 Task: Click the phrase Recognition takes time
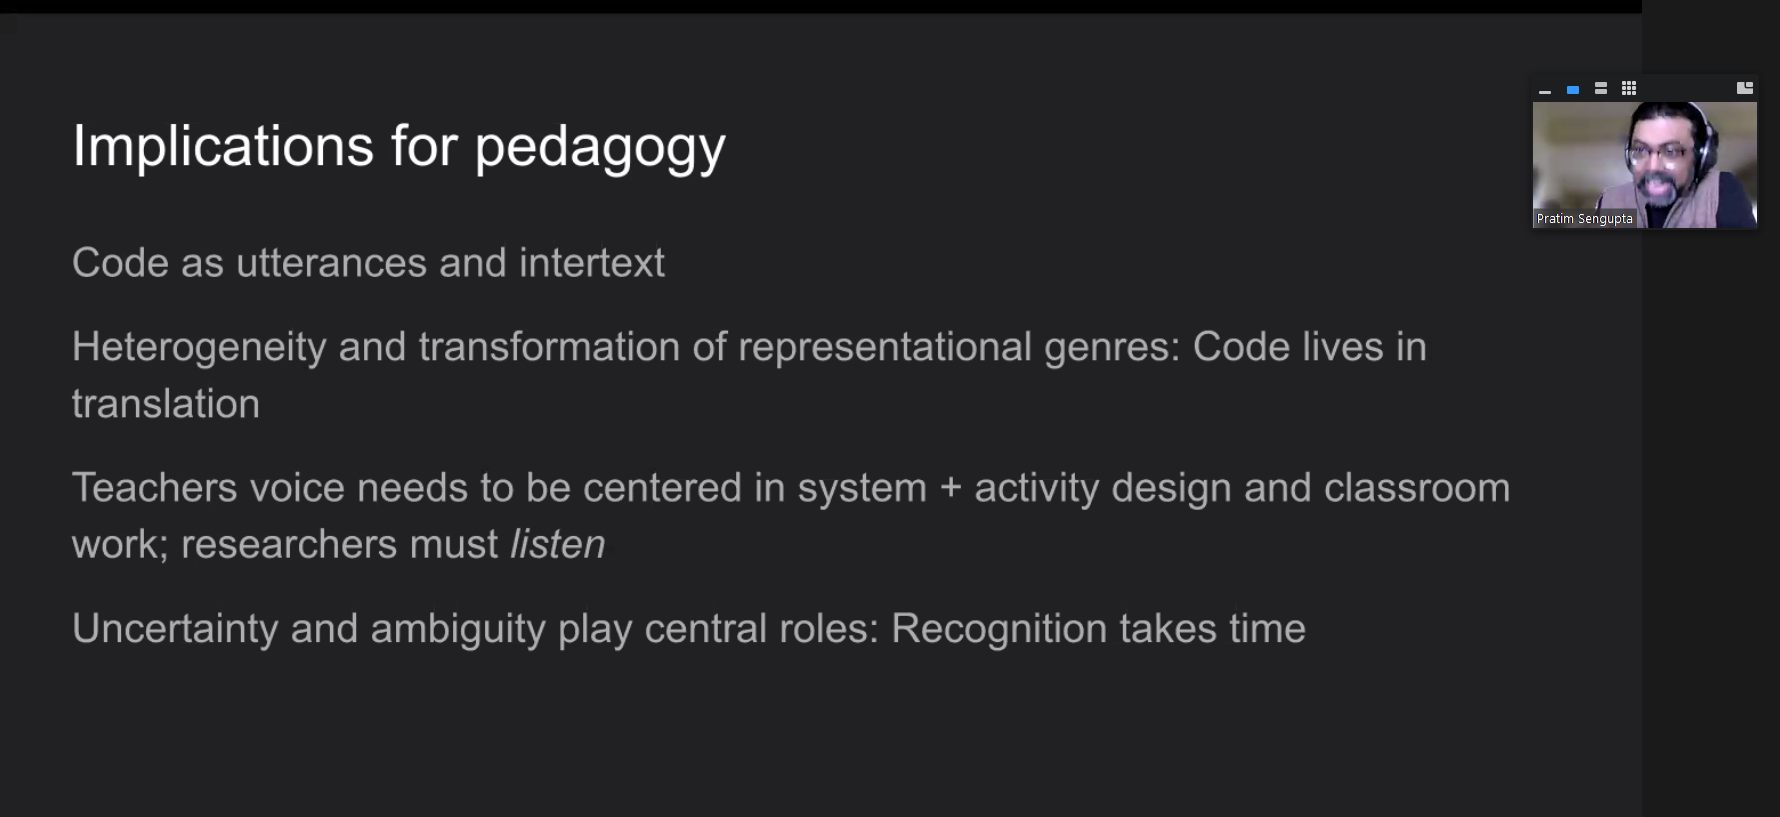tap(1098, 629)
